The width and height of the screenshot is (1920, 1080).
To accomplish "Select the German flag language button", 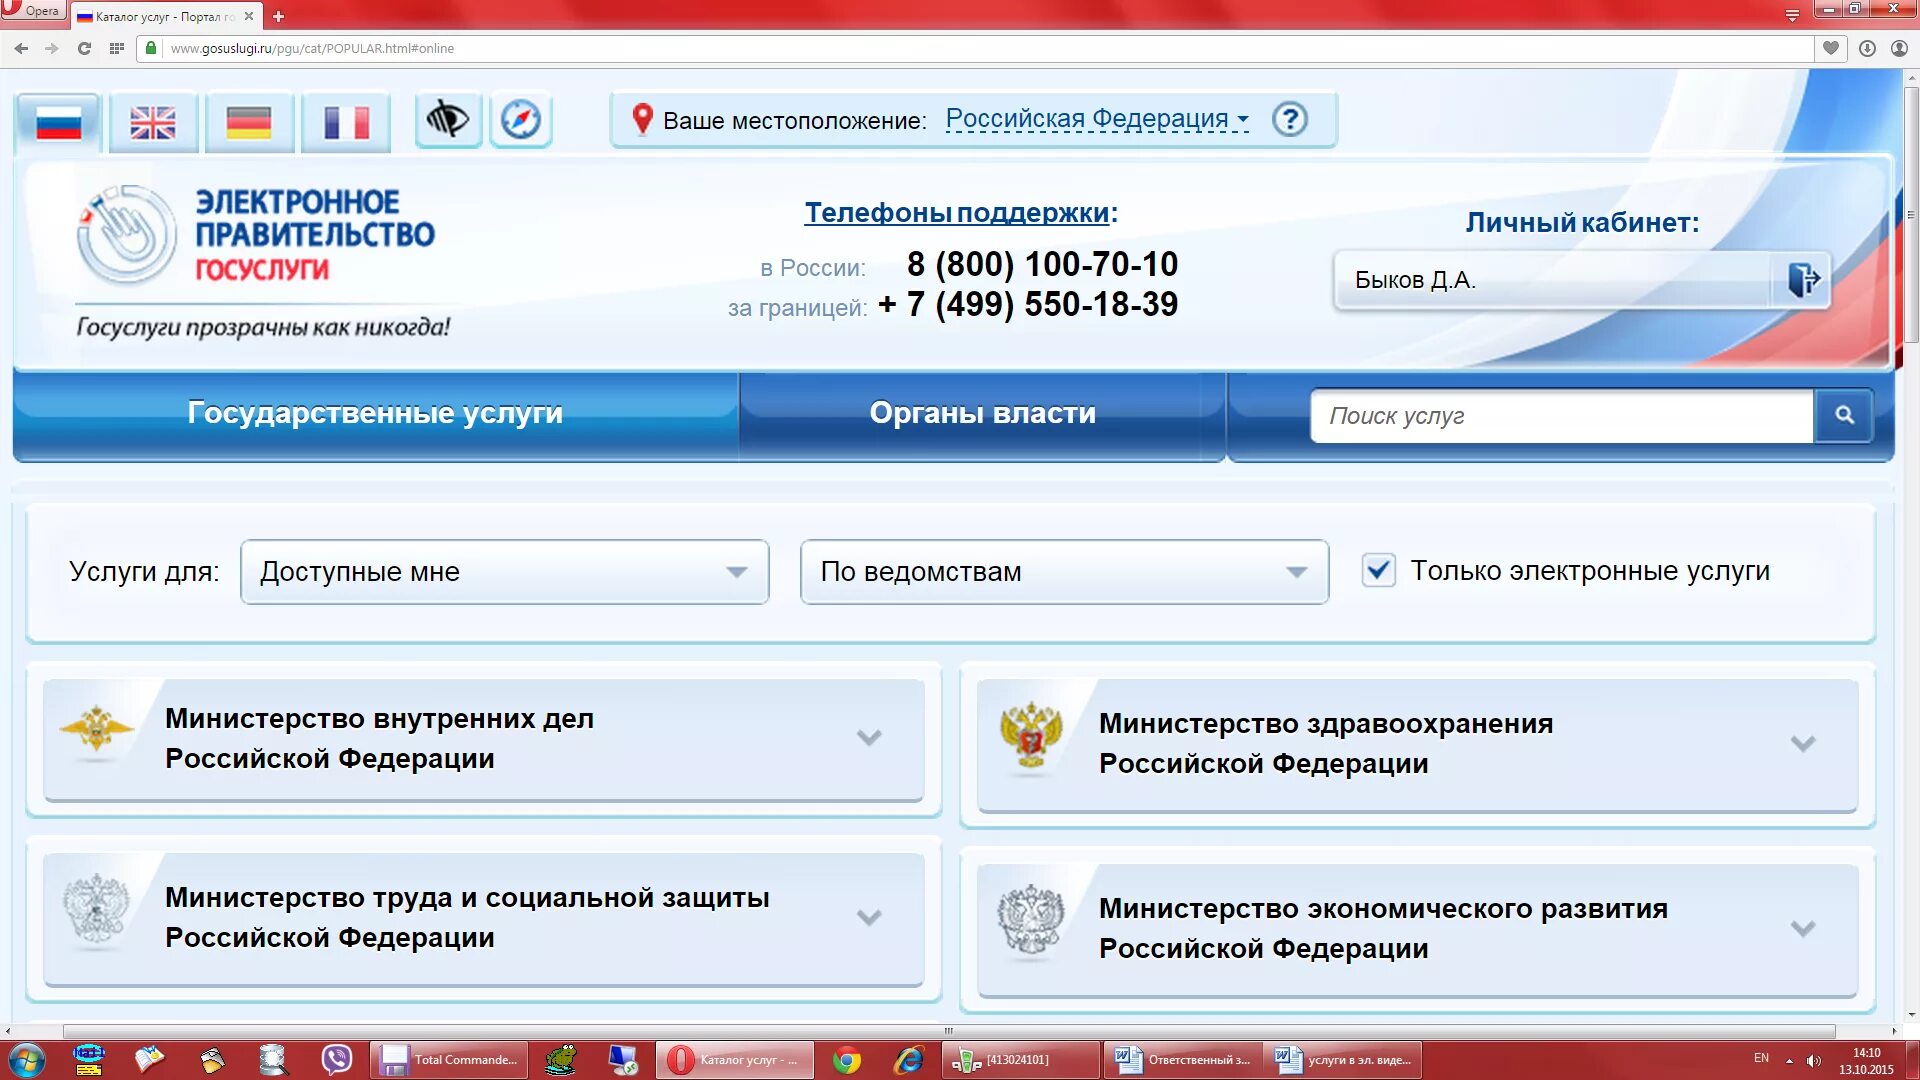I will (248, 122).
